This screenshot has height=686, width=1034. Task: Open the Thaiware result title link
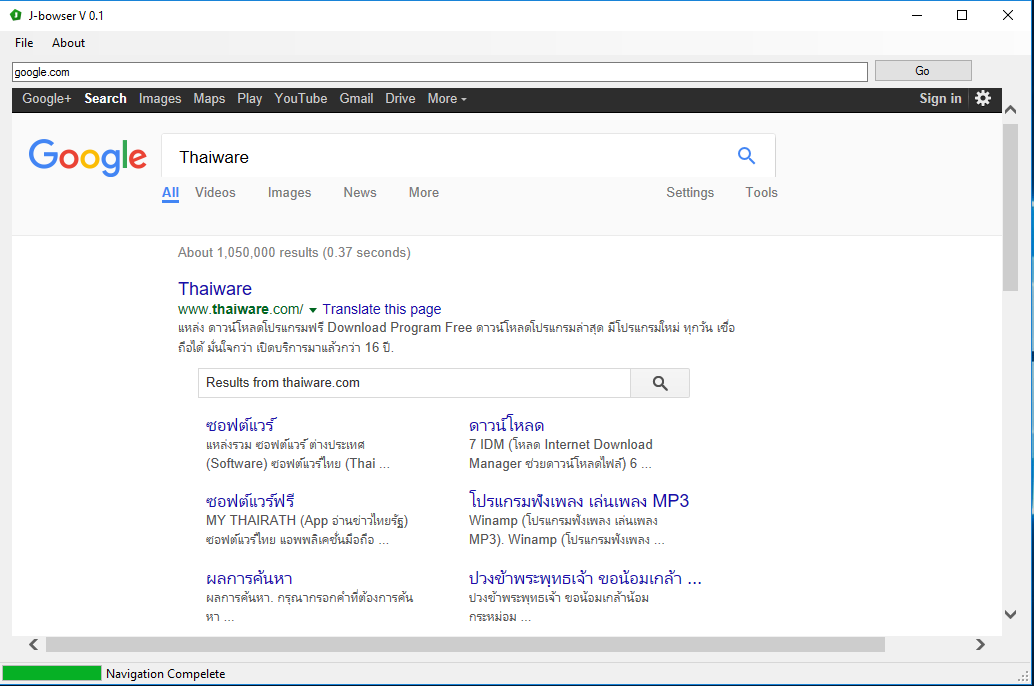coord(215,289)
